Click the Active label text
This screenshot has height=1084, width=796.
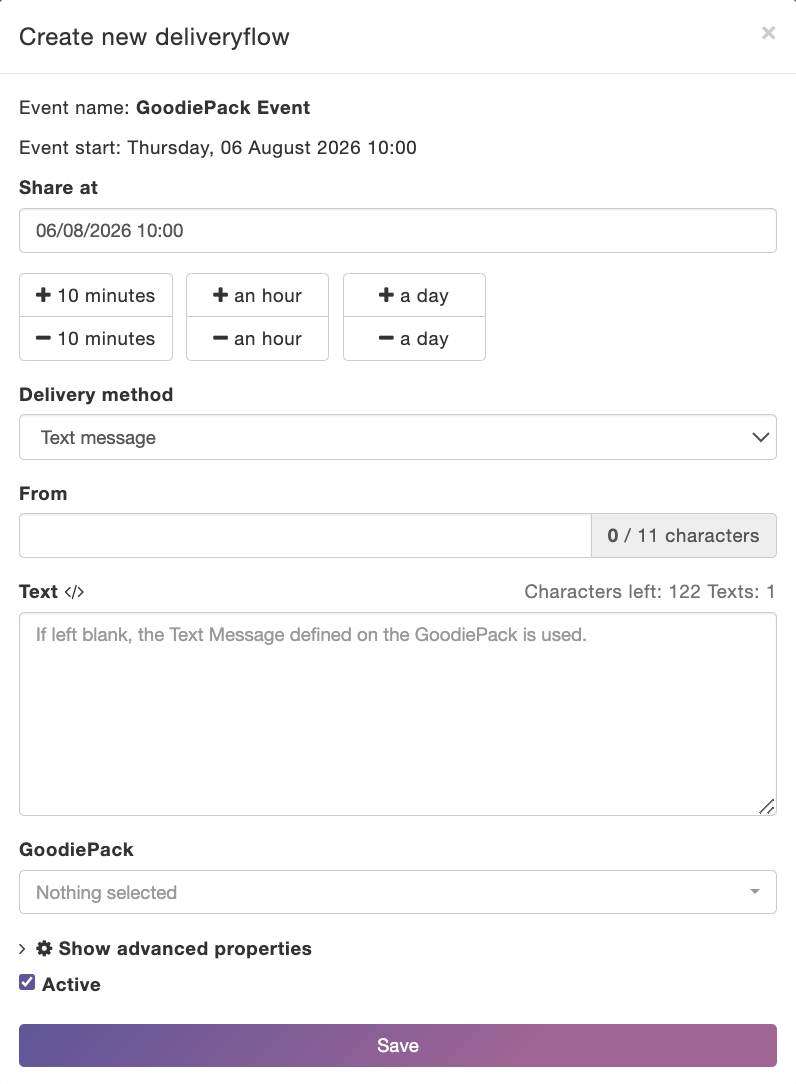(x=71, y=984)
